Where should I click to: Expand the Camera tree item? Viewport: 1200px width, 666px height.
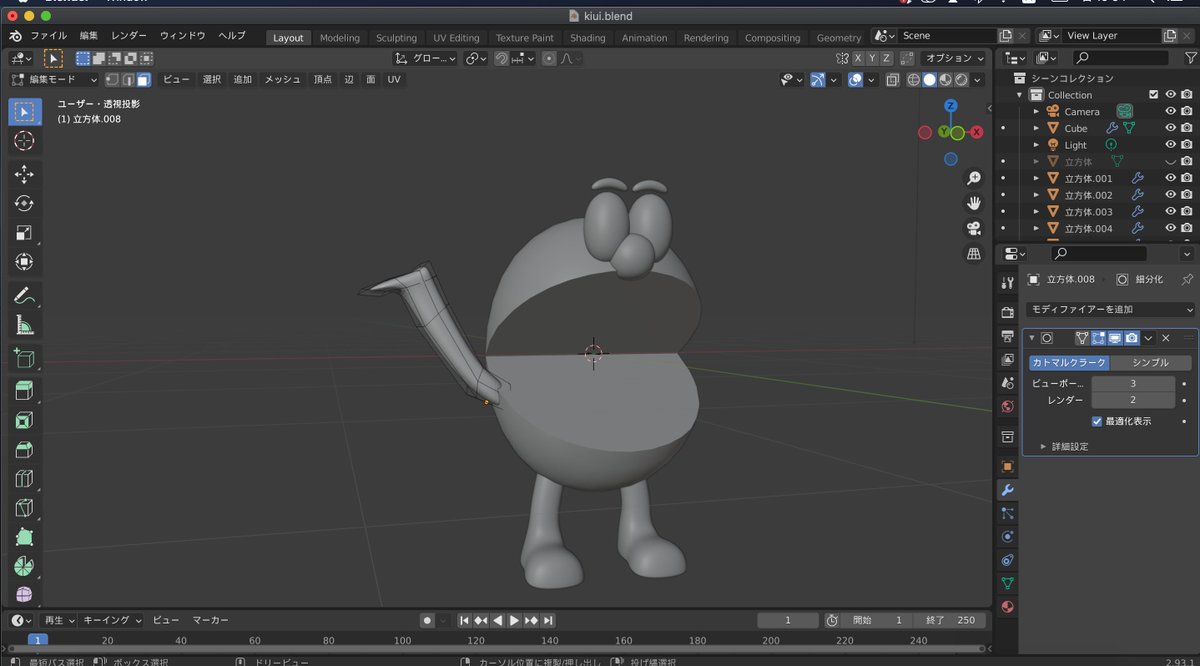click(x=1036, y=112)
